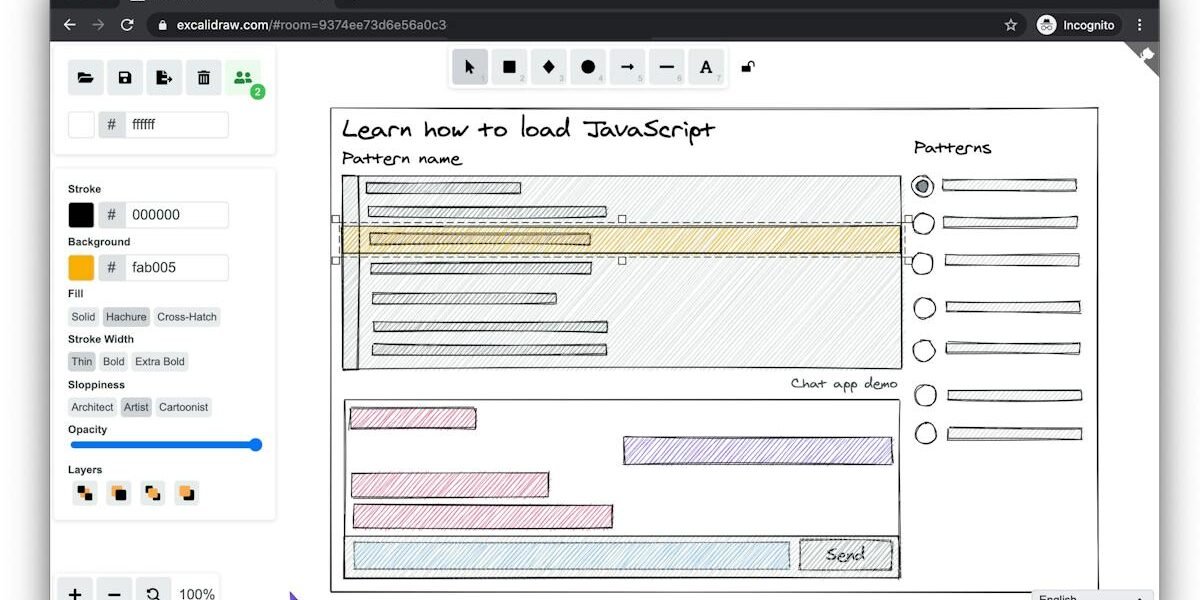
Task: Click the 'Patterns' heading text
Action: (952, 147)
